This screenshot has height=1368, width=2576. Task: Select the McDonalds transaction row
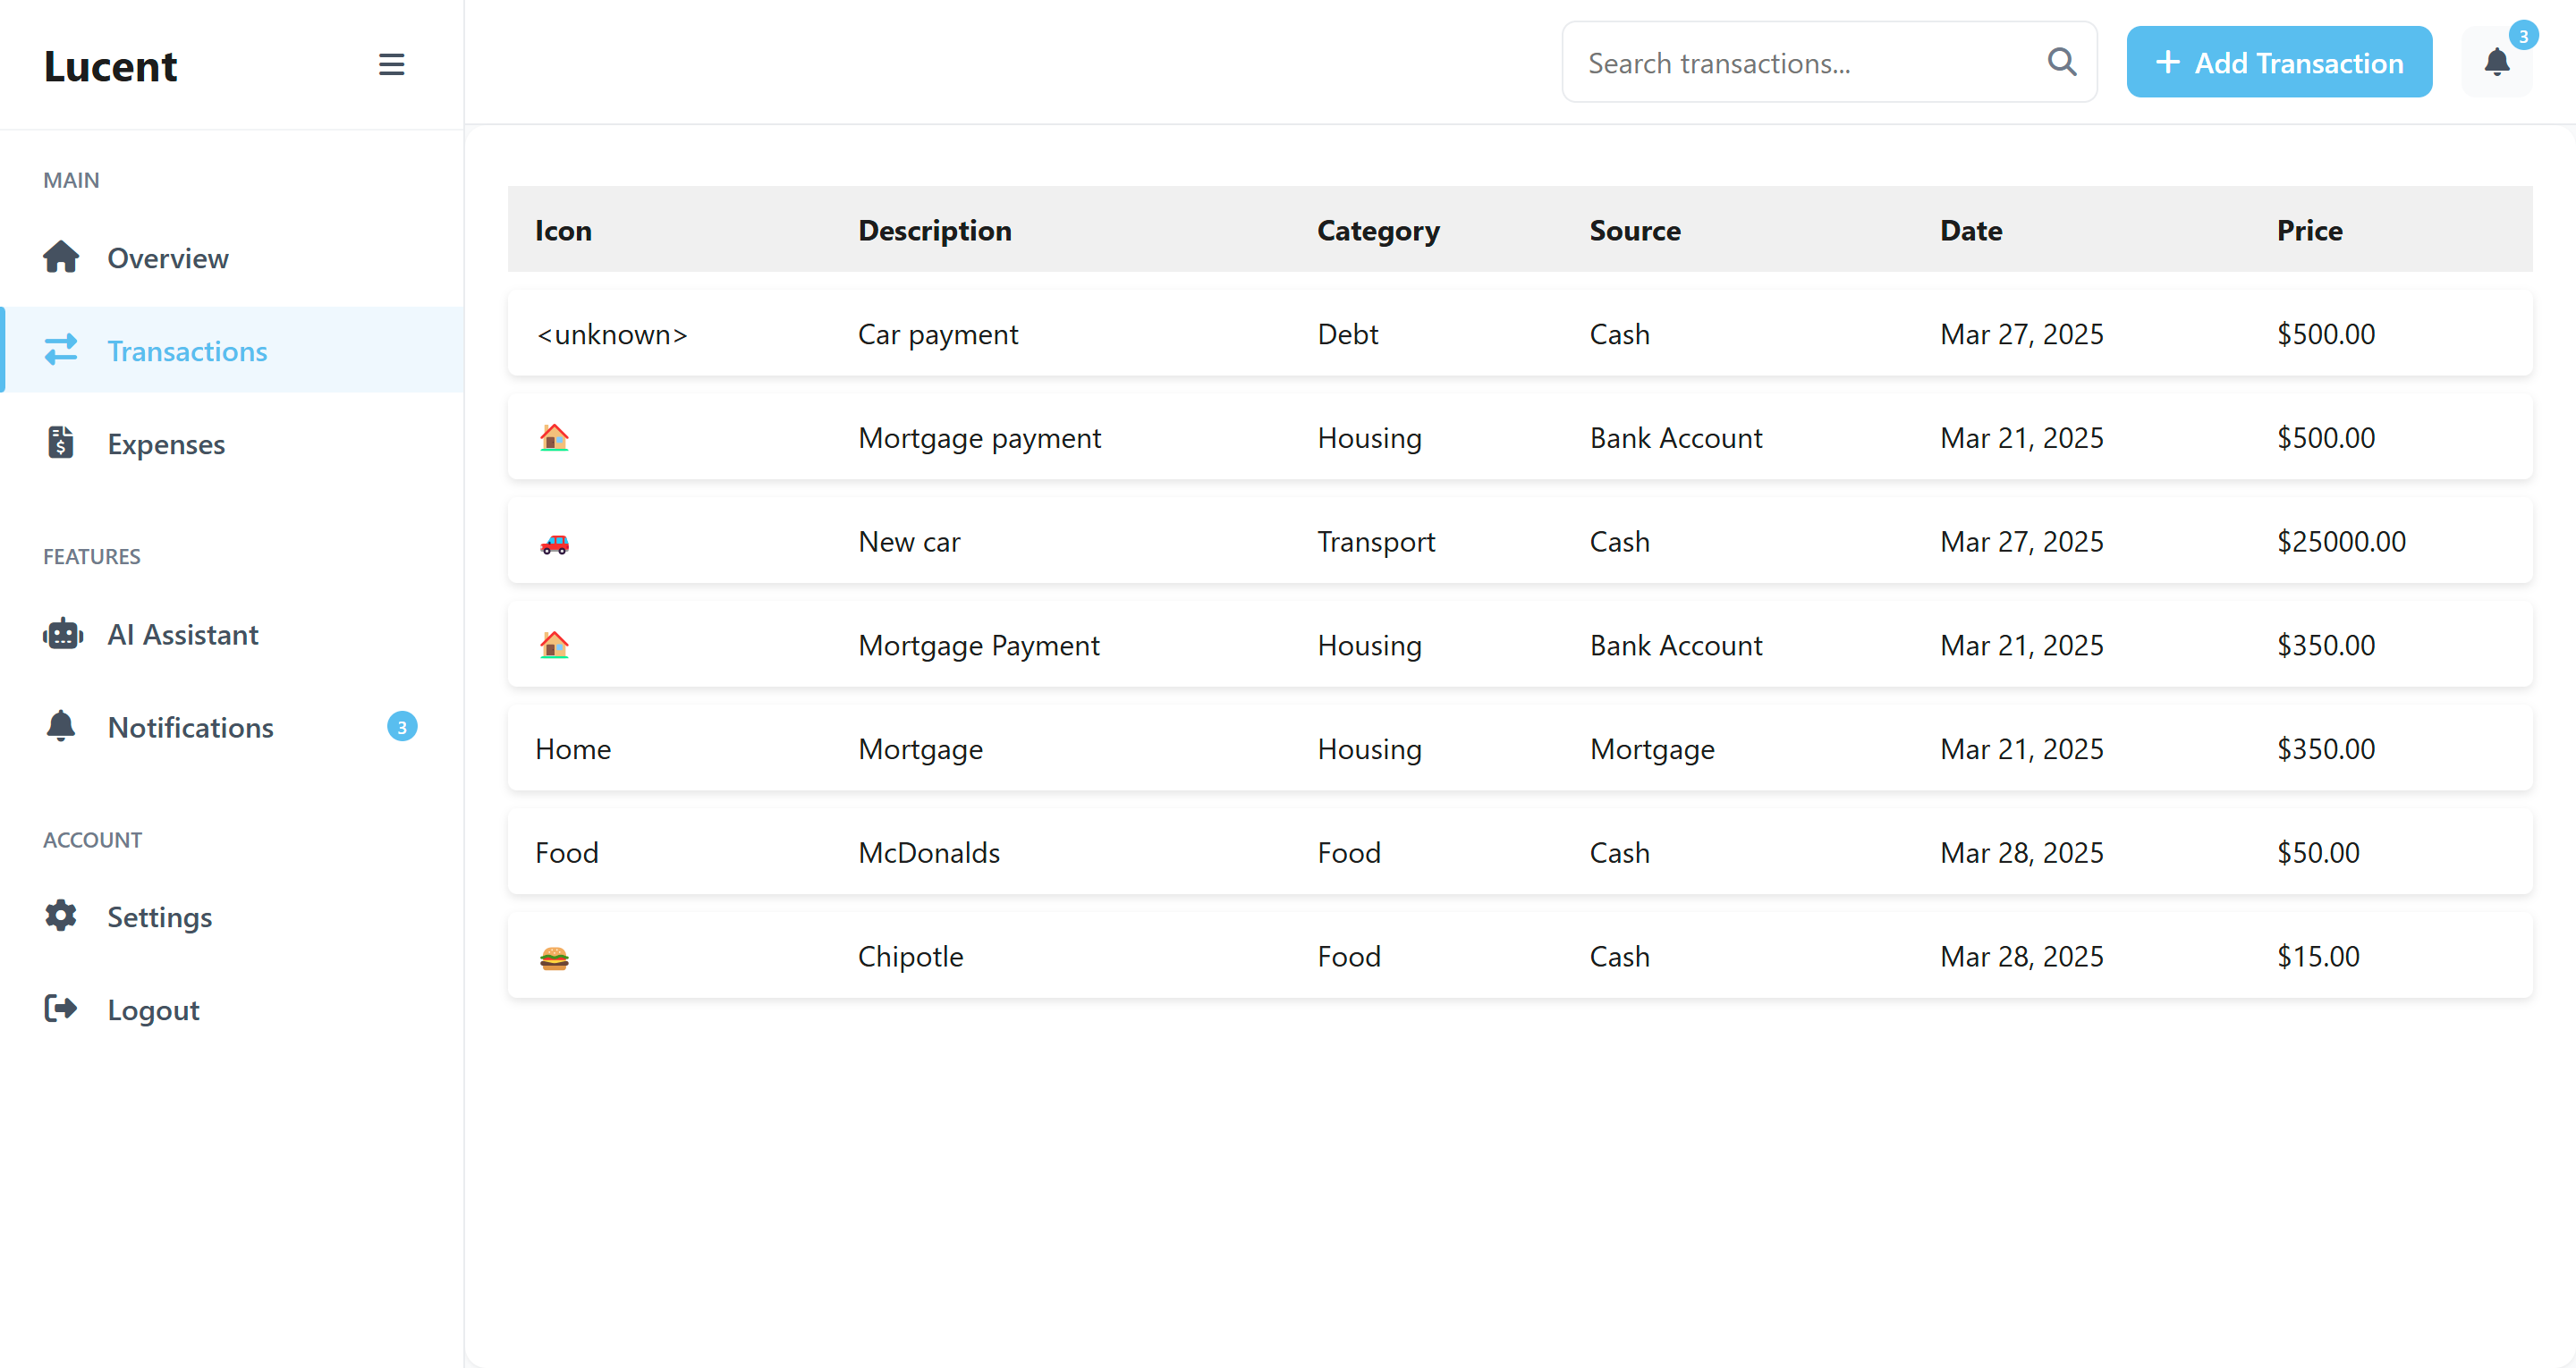tap(1519, 852)
